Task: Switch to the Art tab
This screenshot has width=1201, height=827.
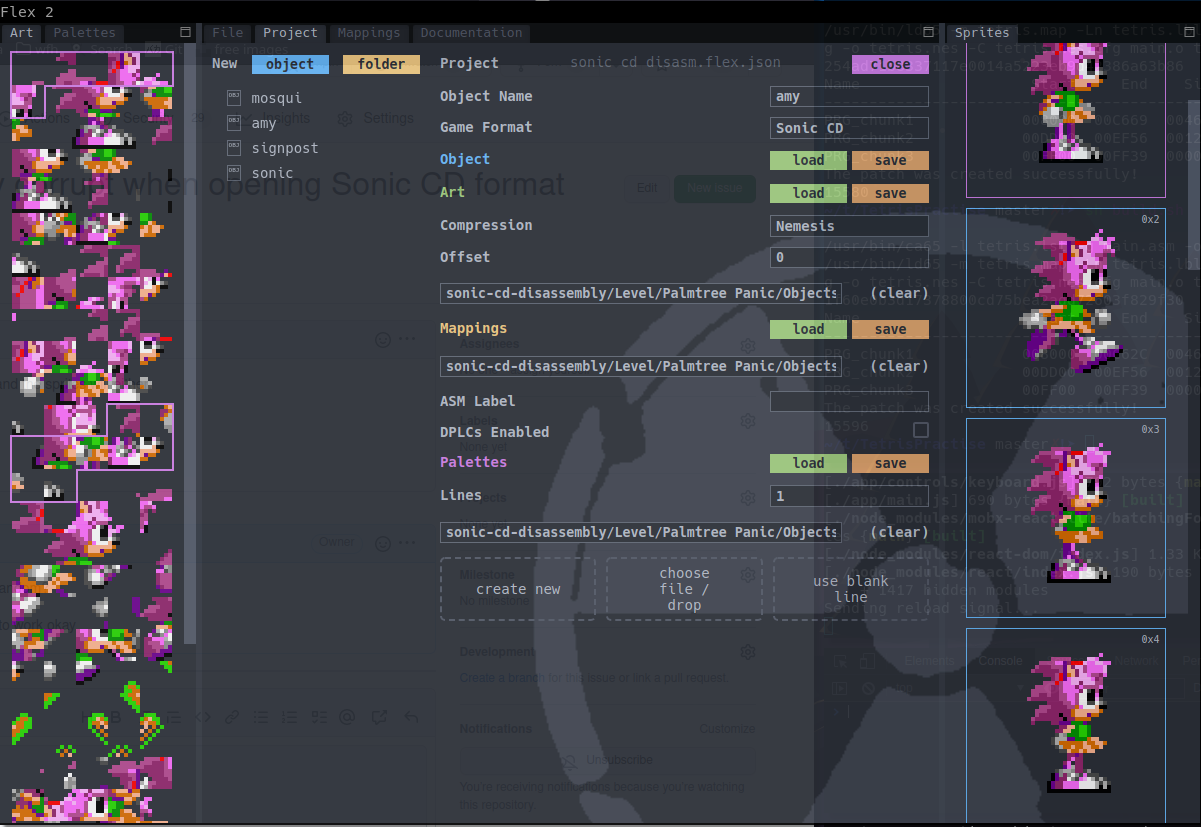Action: [22, 33]
